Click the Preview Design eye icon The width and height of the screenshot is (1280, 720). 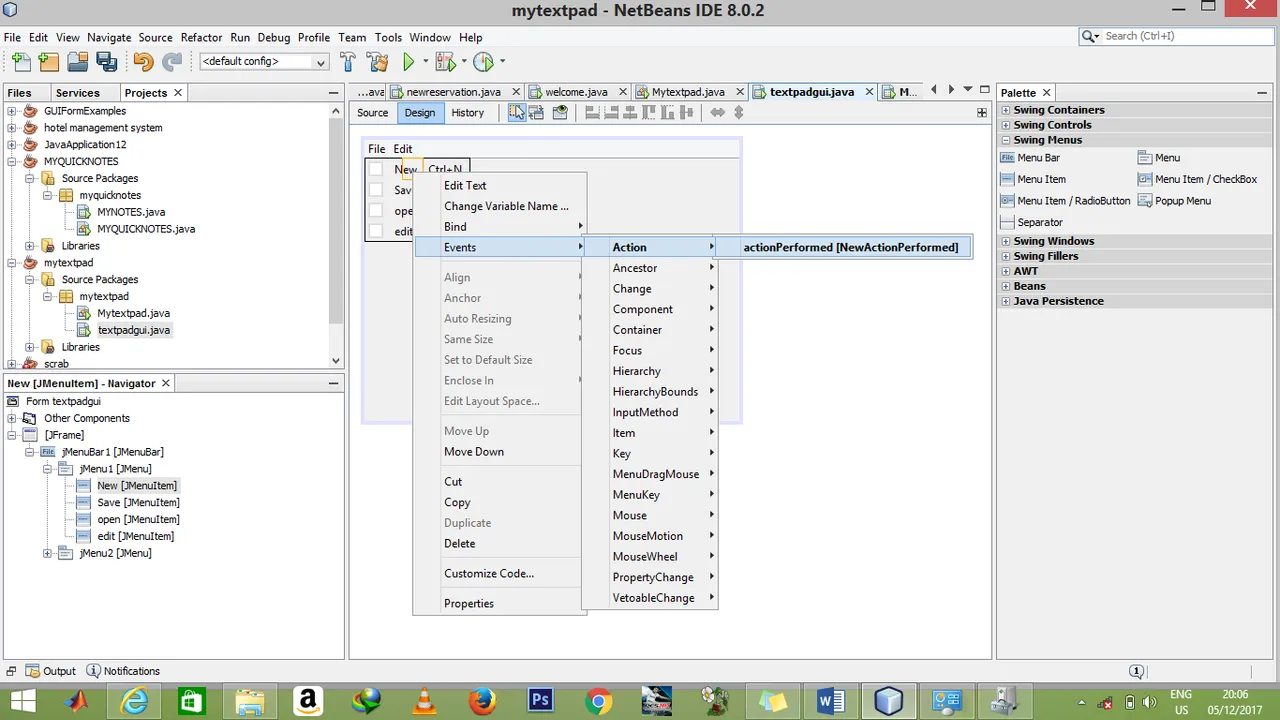pos(560,112)
